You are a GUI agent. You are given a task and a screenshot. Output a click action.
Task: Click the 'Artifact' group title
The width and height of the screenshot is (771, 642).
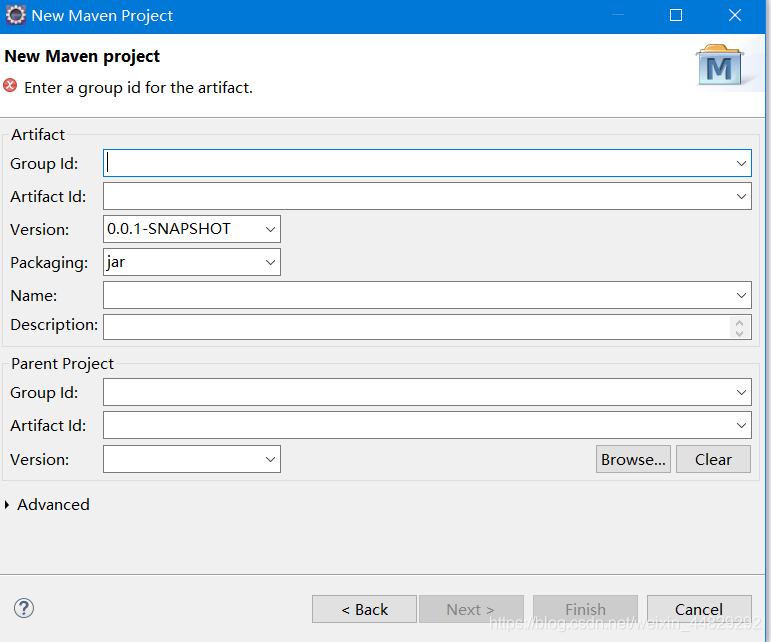[38, 135]
